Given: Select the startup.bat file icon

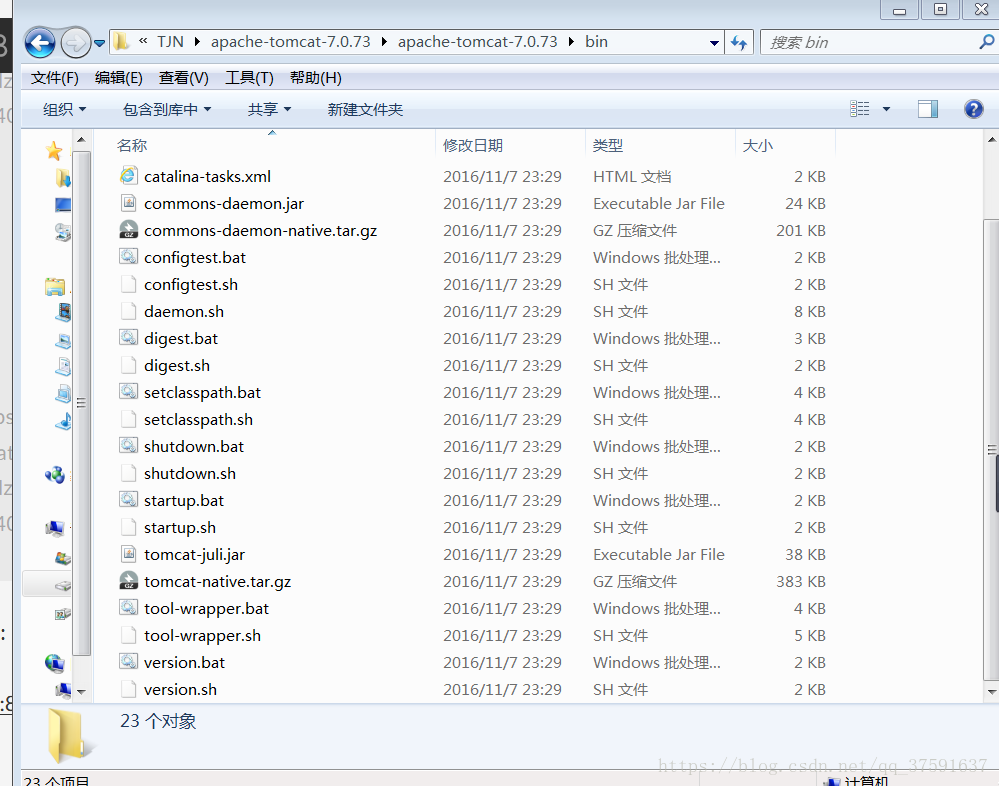Looking at the screenshot, I should click(x=129, y=500).
